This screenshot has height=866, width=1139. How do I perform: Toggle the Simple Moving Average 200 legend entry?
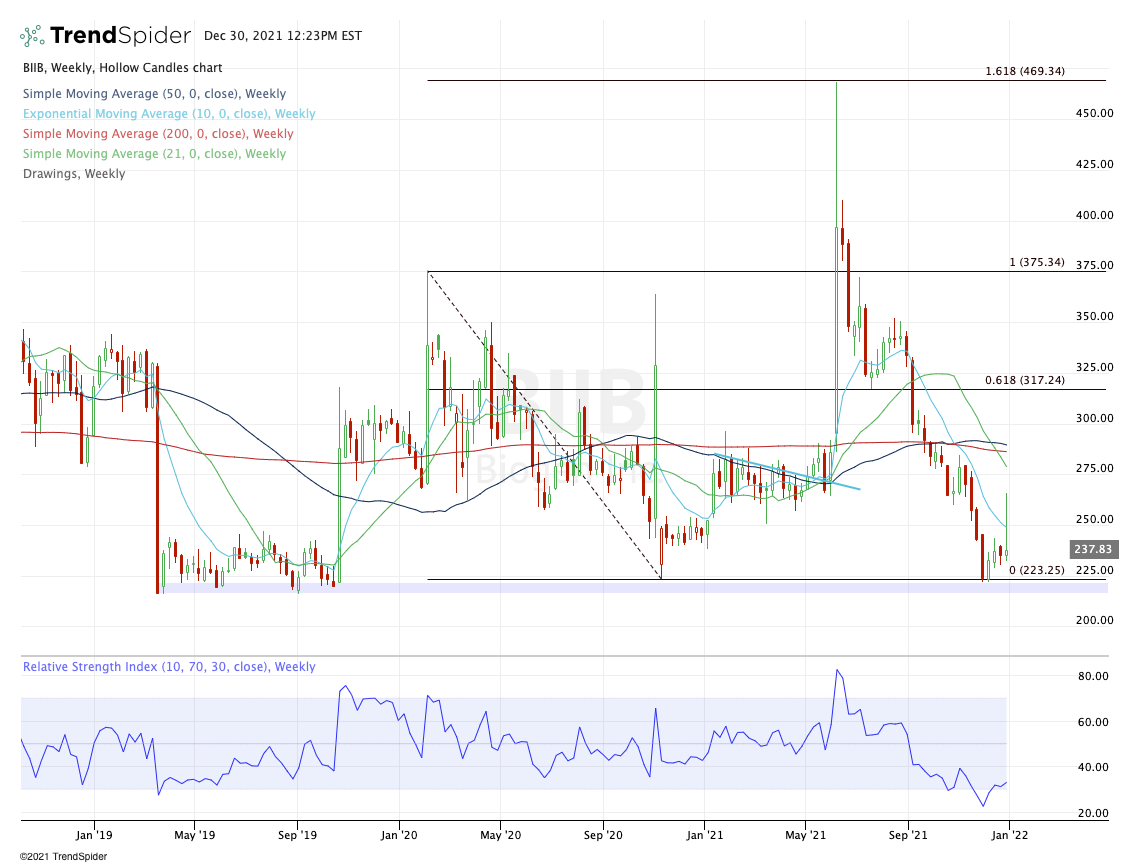coord(158,134)
